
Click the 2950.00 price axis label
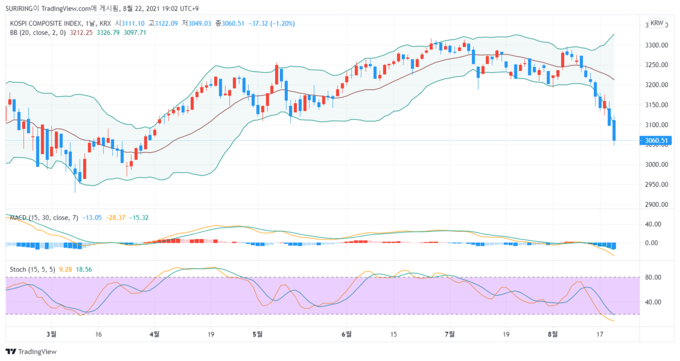click(x=657, y=185)
